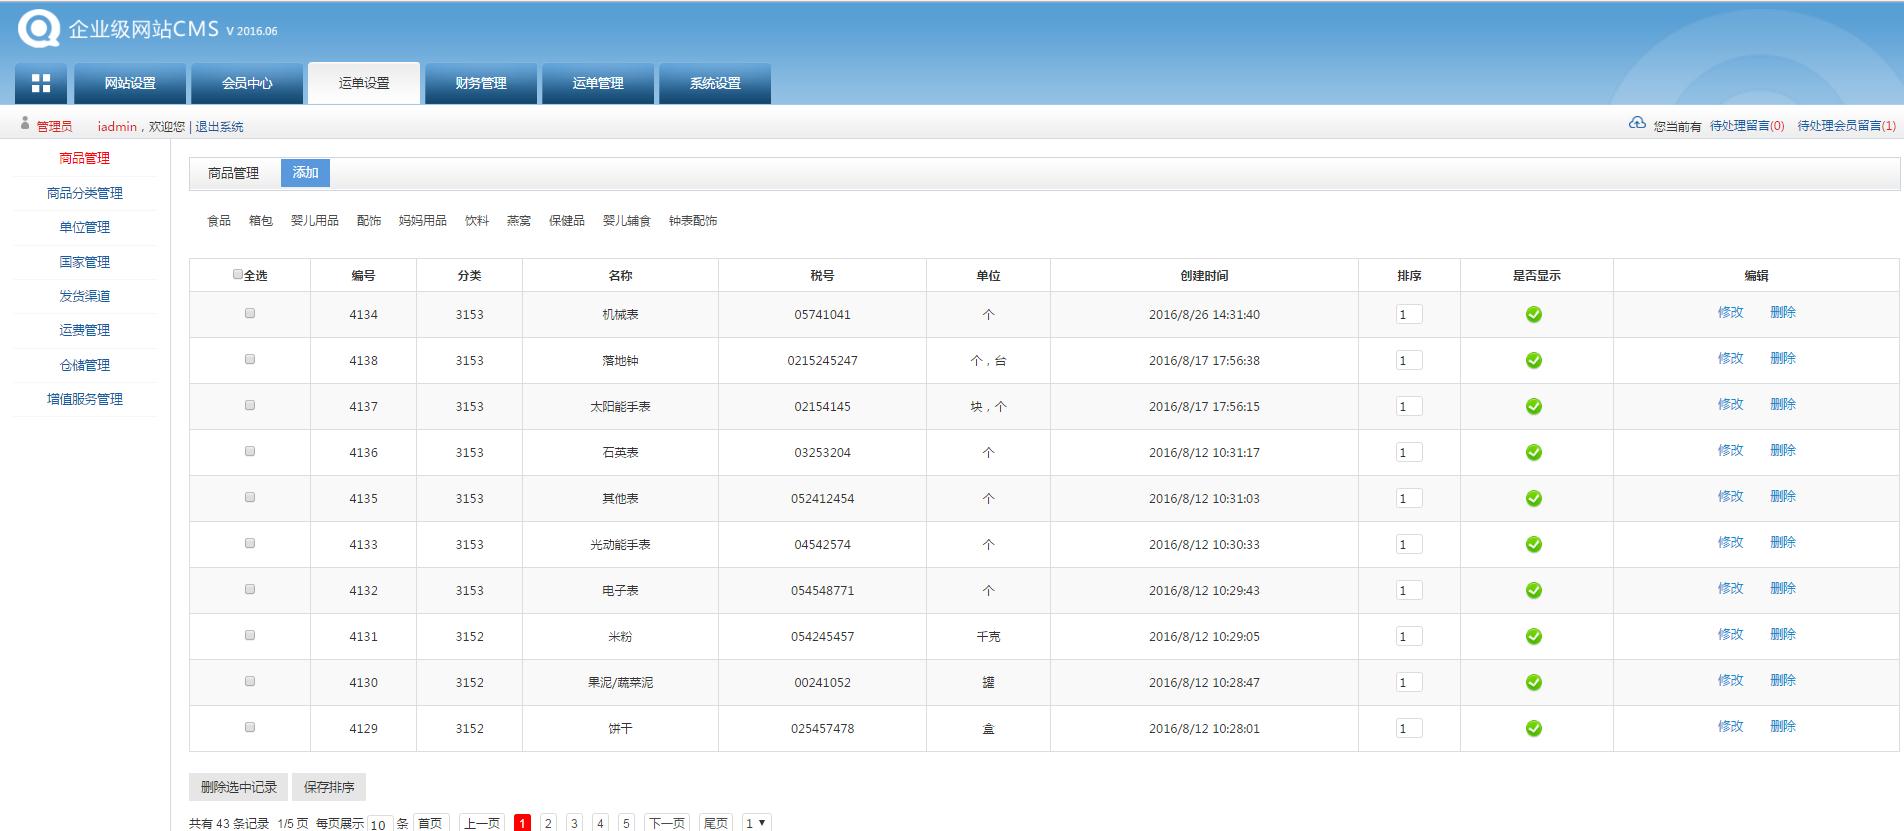Click green display icon for 石英表

(1533, 453)
